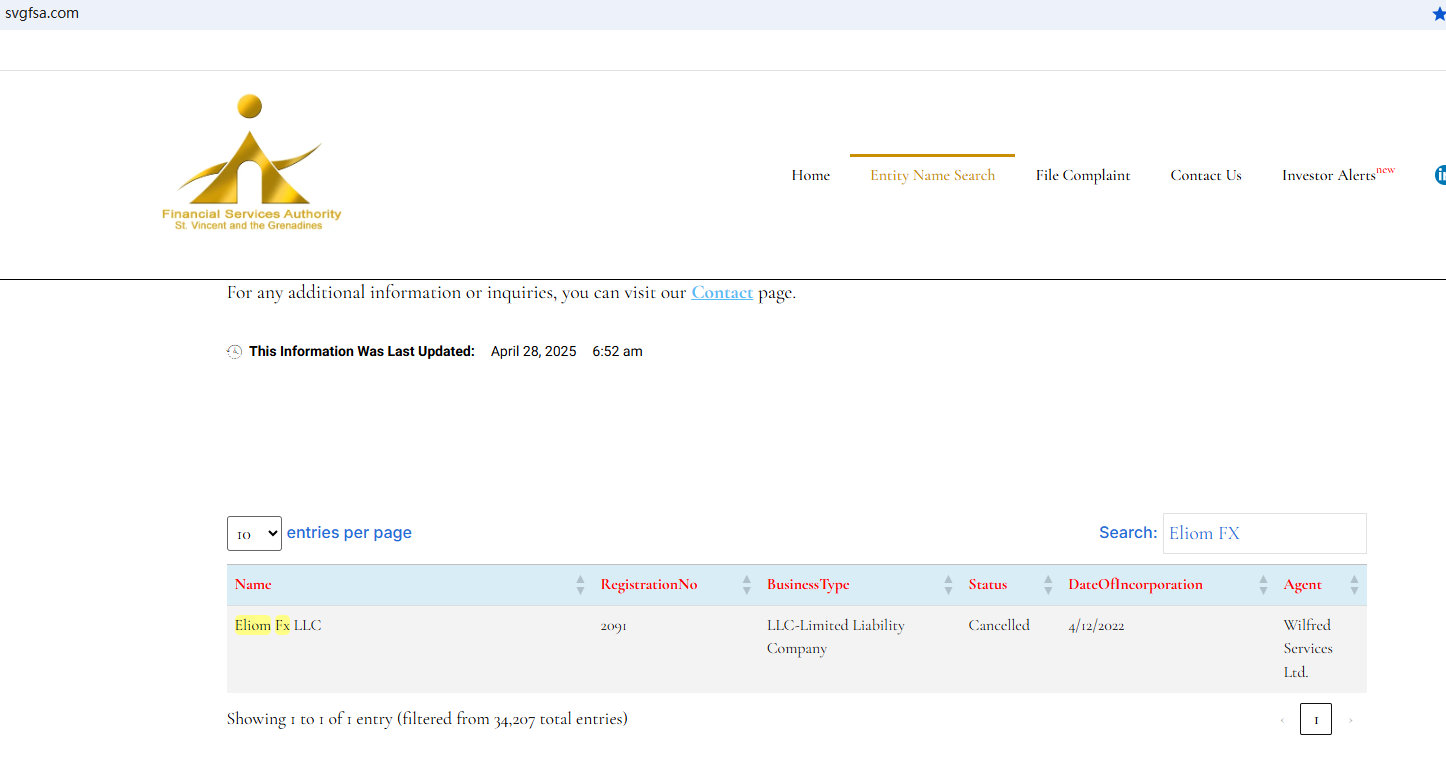The height and width of the screenshot is (764, 1446).
Task: Go to the Home menu item
Action: click(811, 175)
